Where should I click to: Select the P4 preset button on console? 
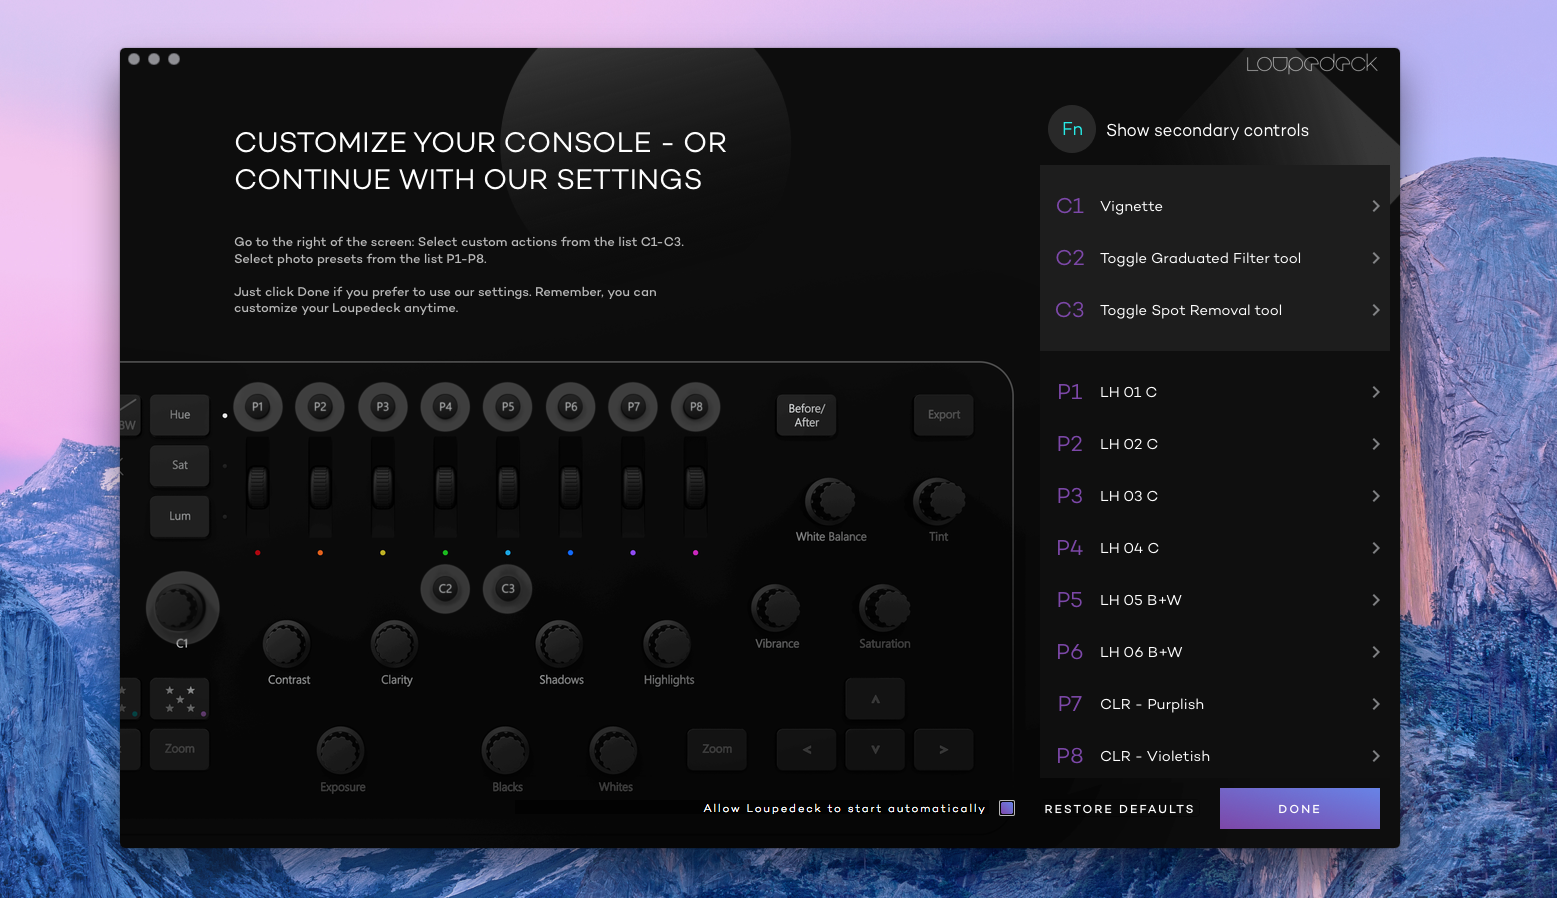click(x=446, y=407)
